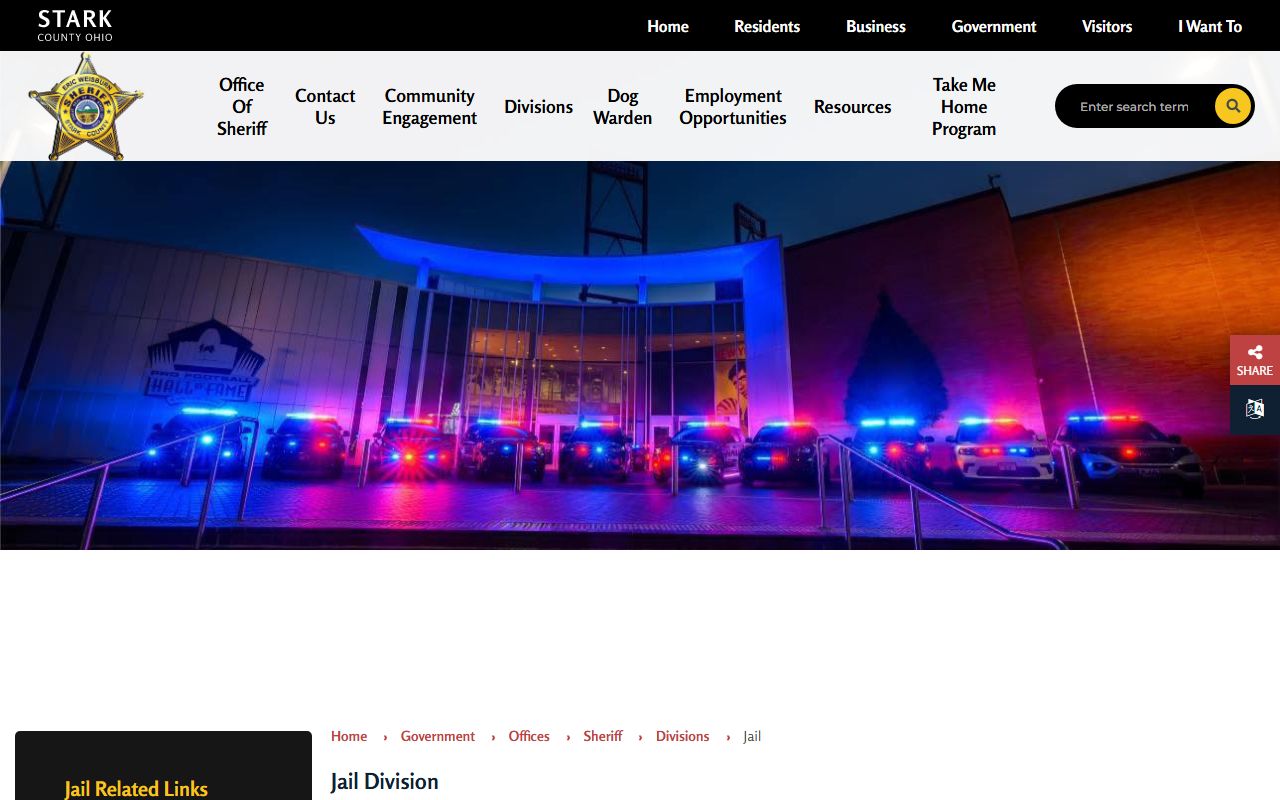Click the Offices breadcrumb link
Viewport: 1280px width, 800px height.
tap(529, 736)
